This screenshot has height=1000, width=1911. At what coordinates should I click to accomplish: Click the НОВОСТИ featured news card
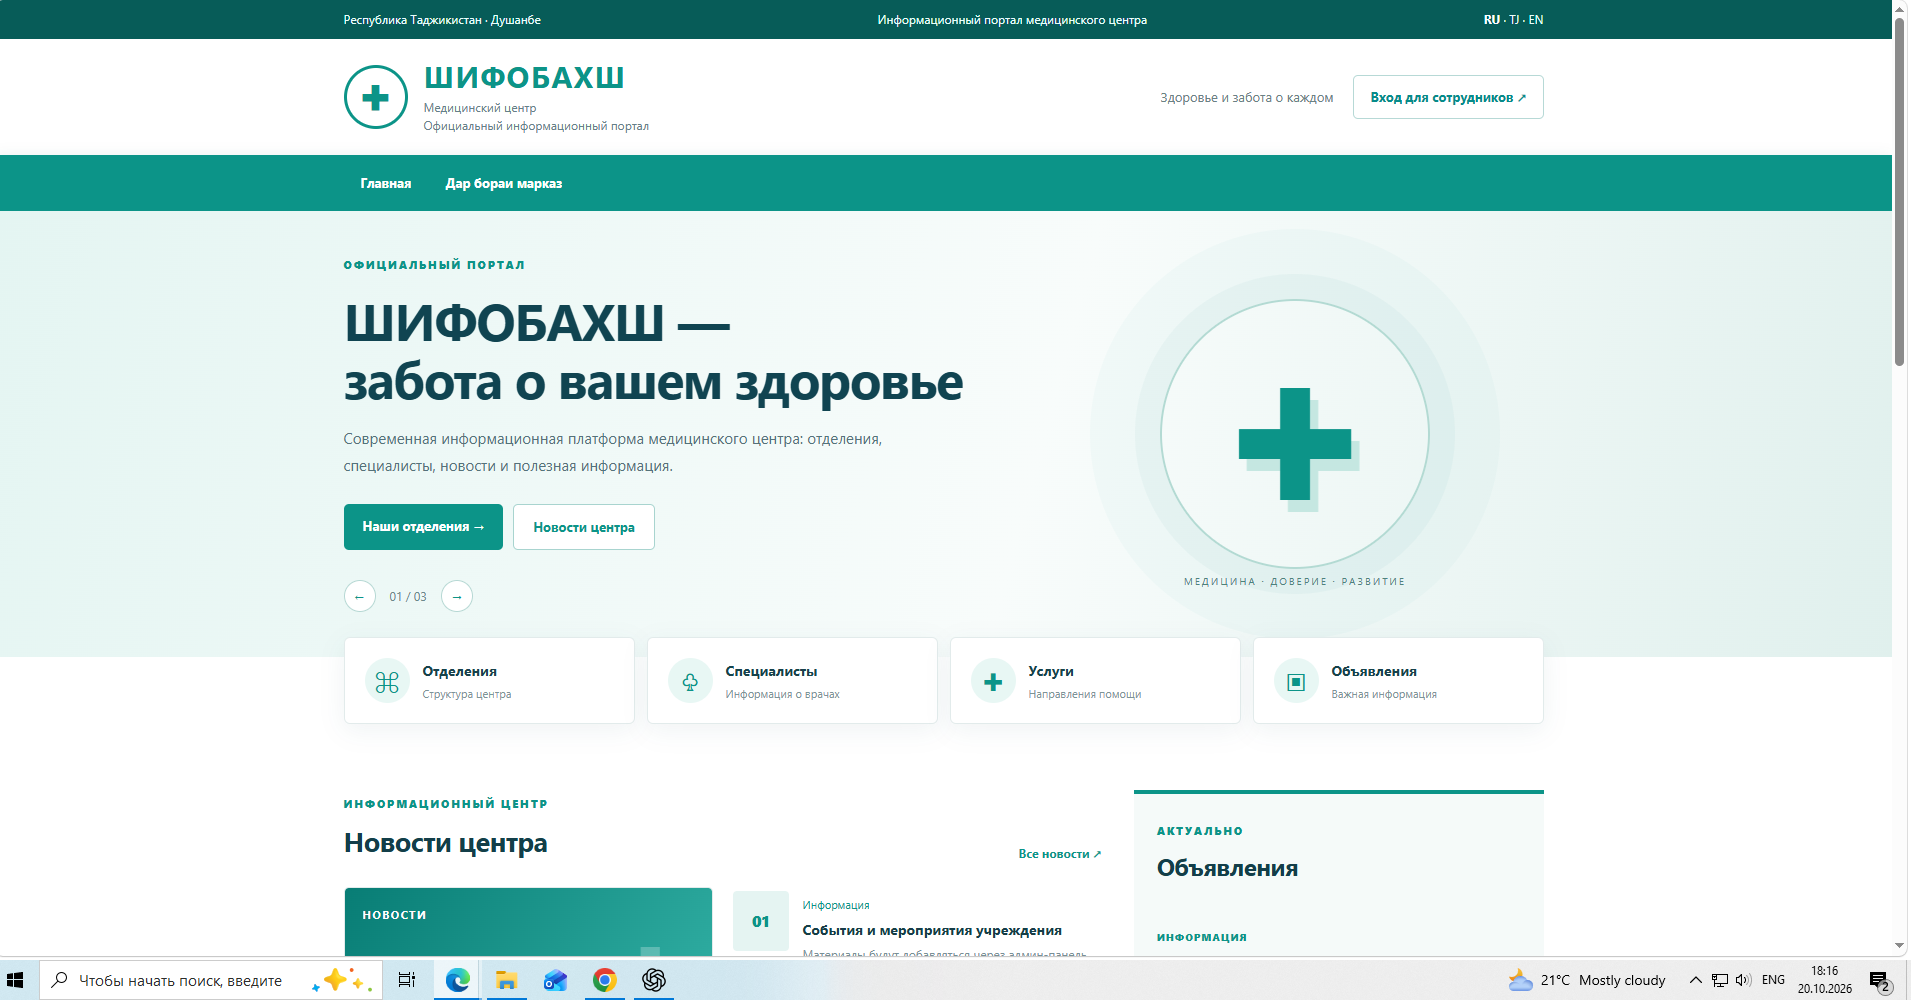click(x=528, y=922)
